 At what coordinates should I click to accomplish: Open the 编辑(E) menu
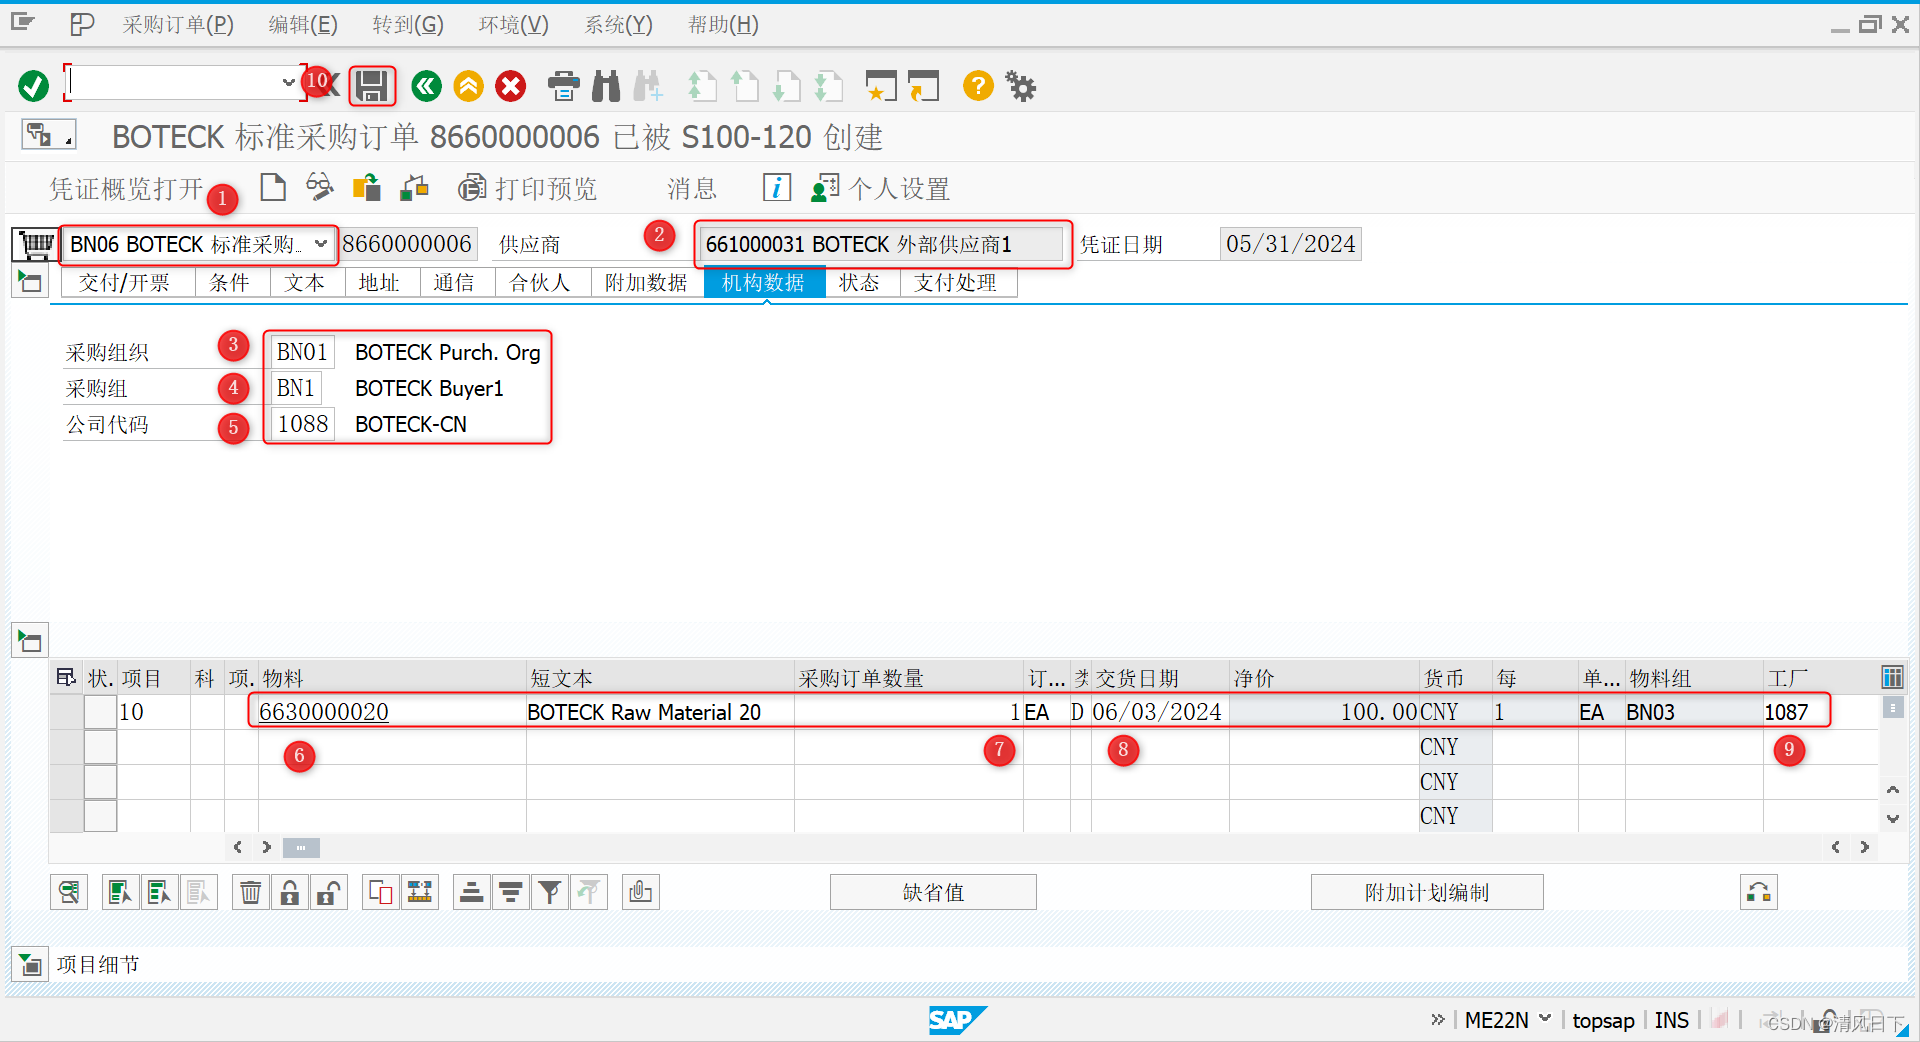[303, 24]
